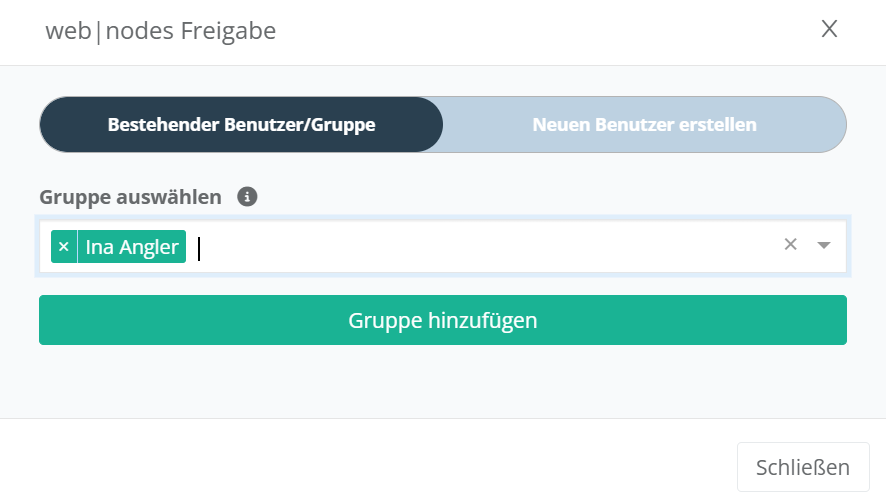Select the Ina Angler tag label
The height and width of the screenshot is (502, 886).
tap(132, 247)
